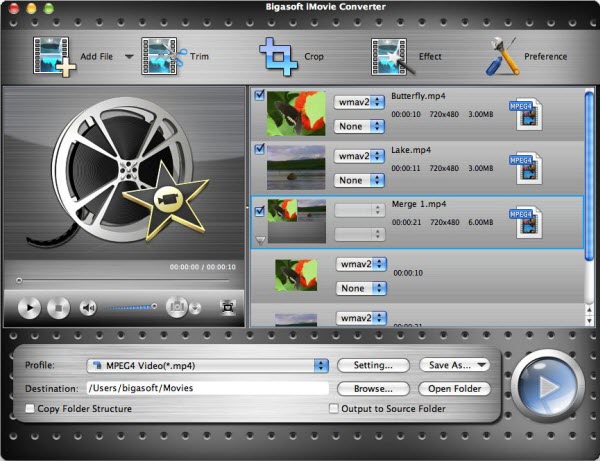Click the Trim toolbar label
600x461 pixels.
point(199,57)
